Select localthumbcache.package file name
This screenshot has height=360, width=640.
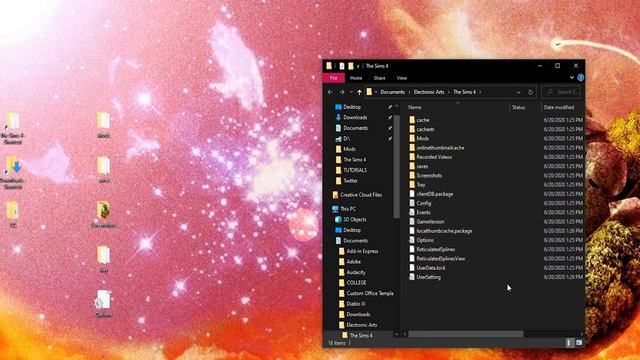point(444,231)
